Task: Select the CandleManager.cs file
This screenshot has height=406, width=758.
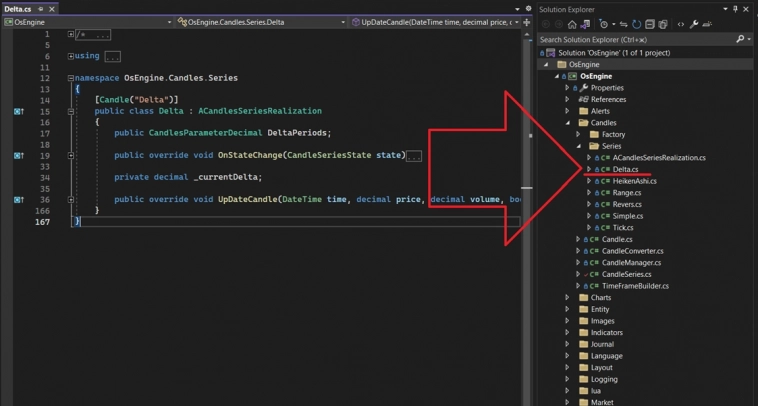Action: point(633,262)
